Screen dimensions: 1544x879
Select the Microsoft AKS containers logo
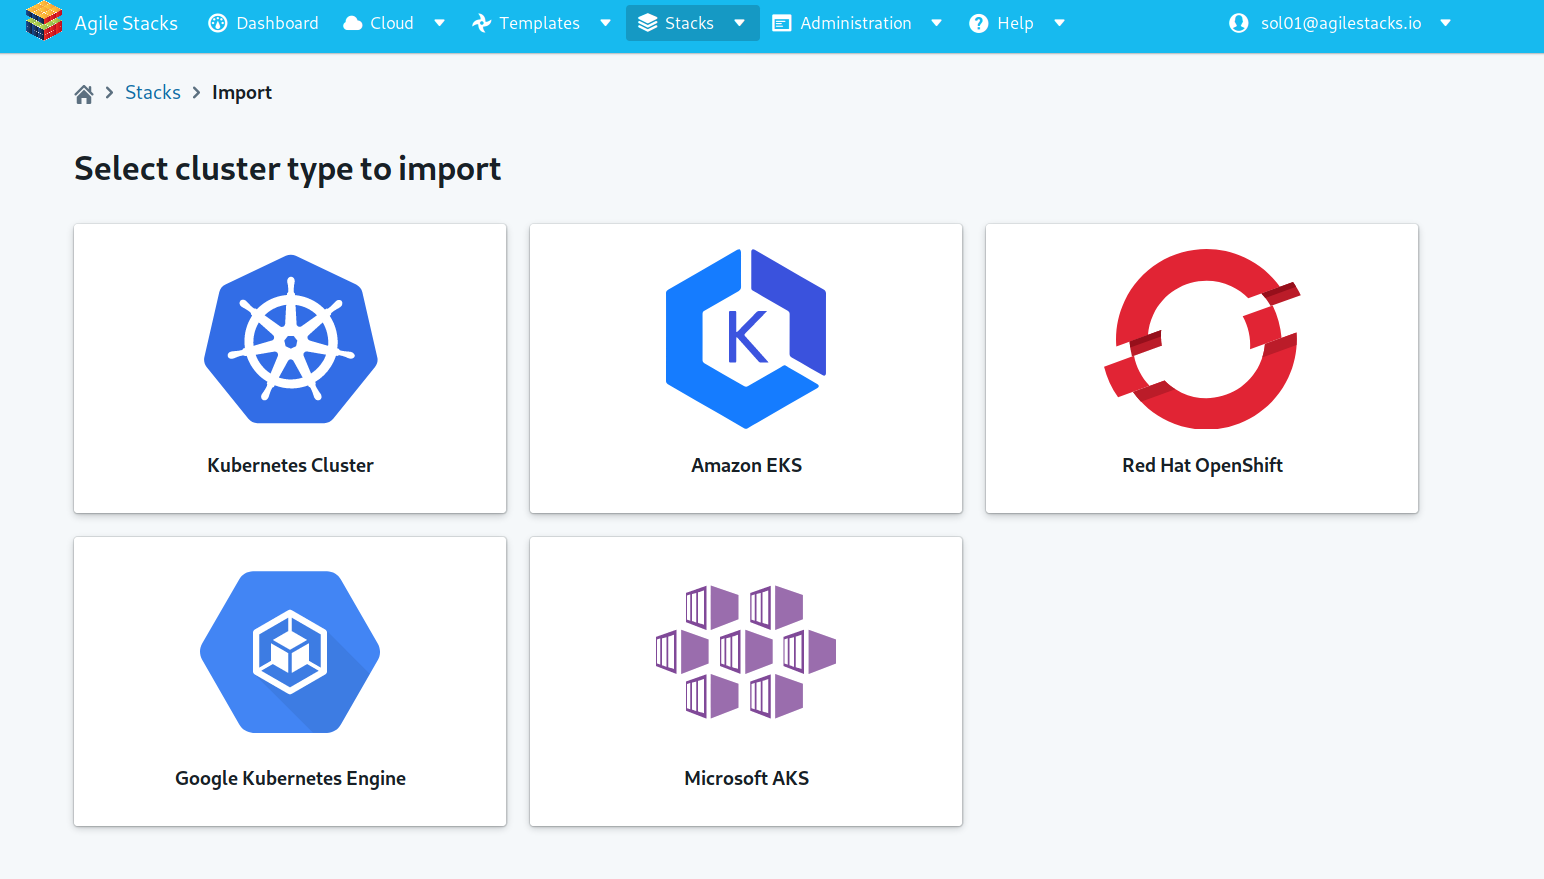tap(746, 652)
